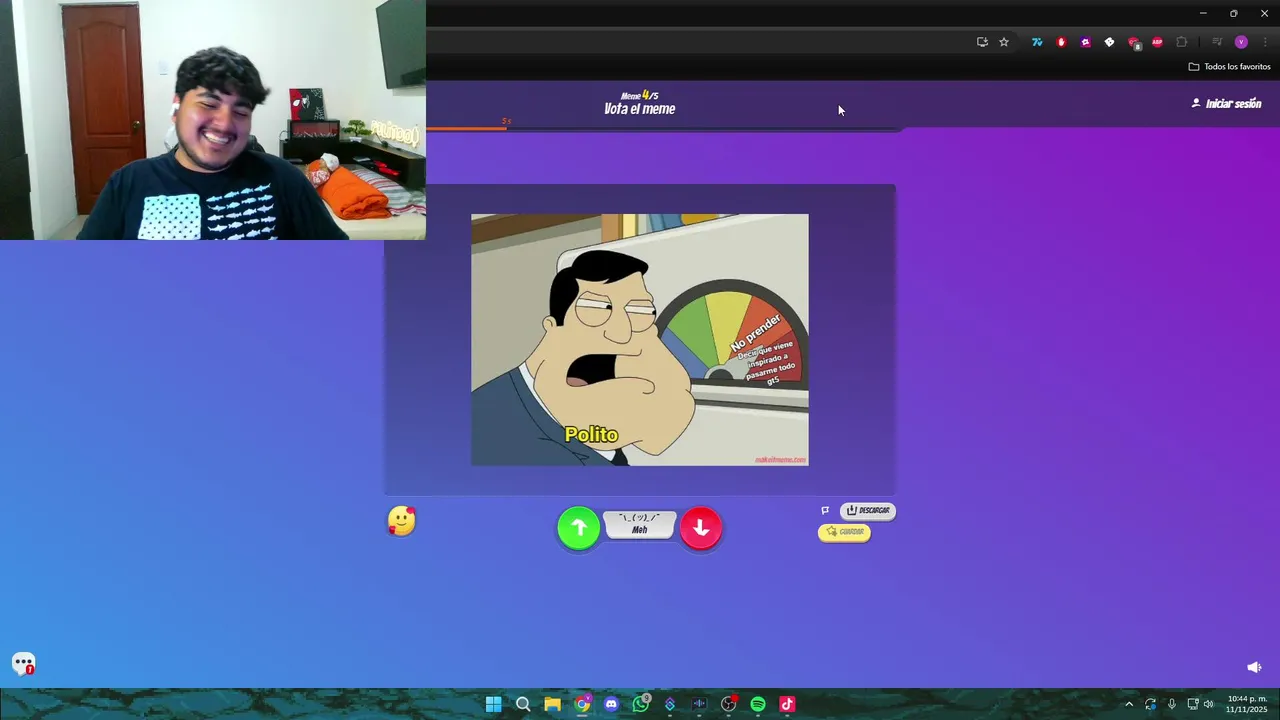
Task: Expand the hidden system tray icons
Action: [x=1129, y=704]
